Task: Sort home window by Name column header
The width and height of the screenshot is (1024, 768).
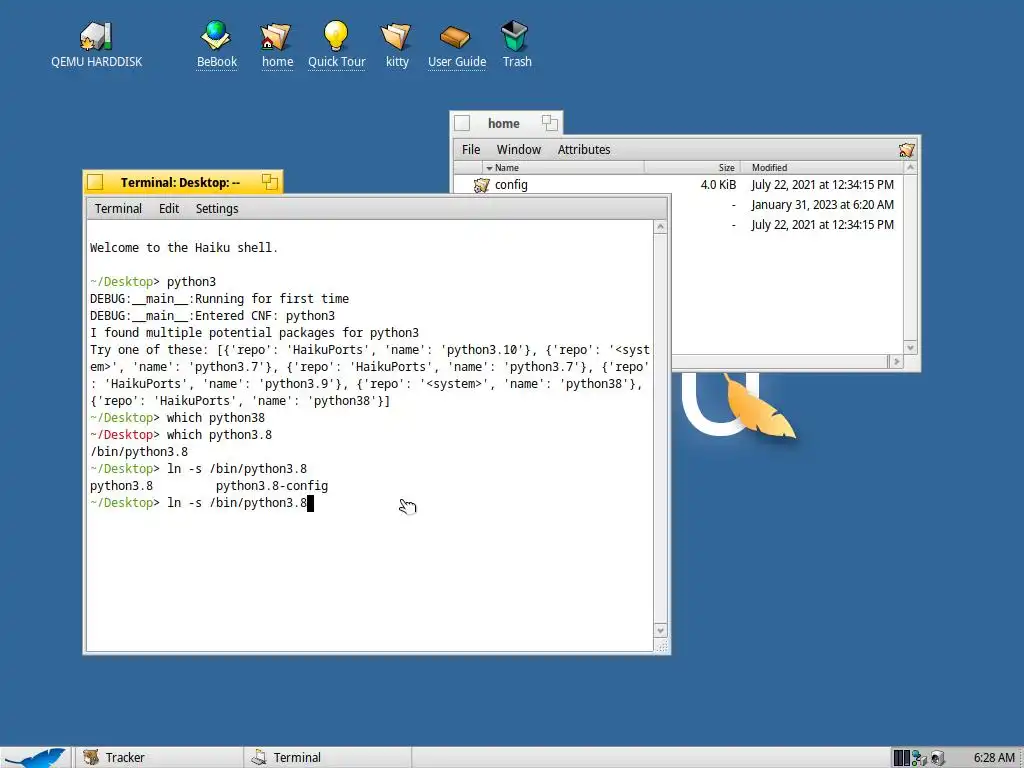Action: coord(563,168)
